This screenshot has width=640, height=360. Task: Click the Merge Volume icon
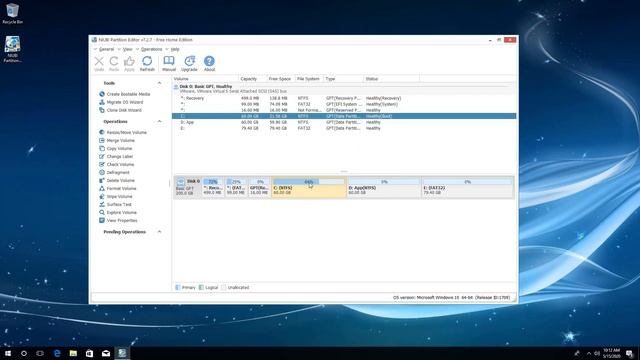pyautogui.click(x=102, y=140)
